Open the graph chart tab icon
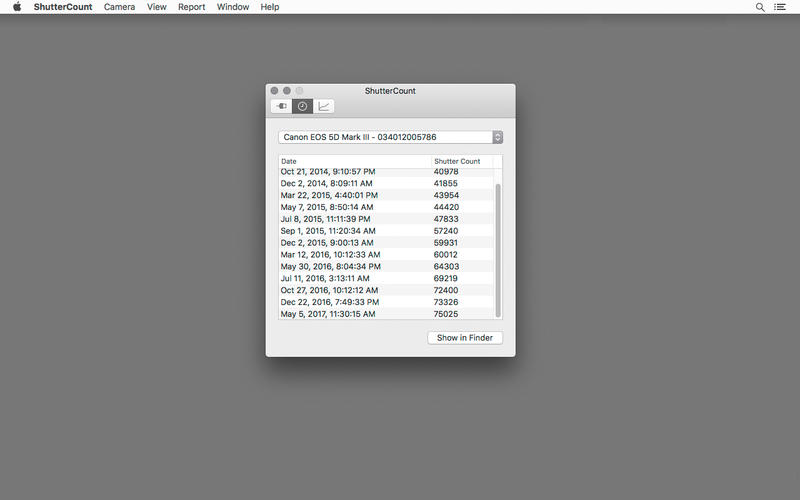Screen dimensions: 800x500 tap(324, 106)
